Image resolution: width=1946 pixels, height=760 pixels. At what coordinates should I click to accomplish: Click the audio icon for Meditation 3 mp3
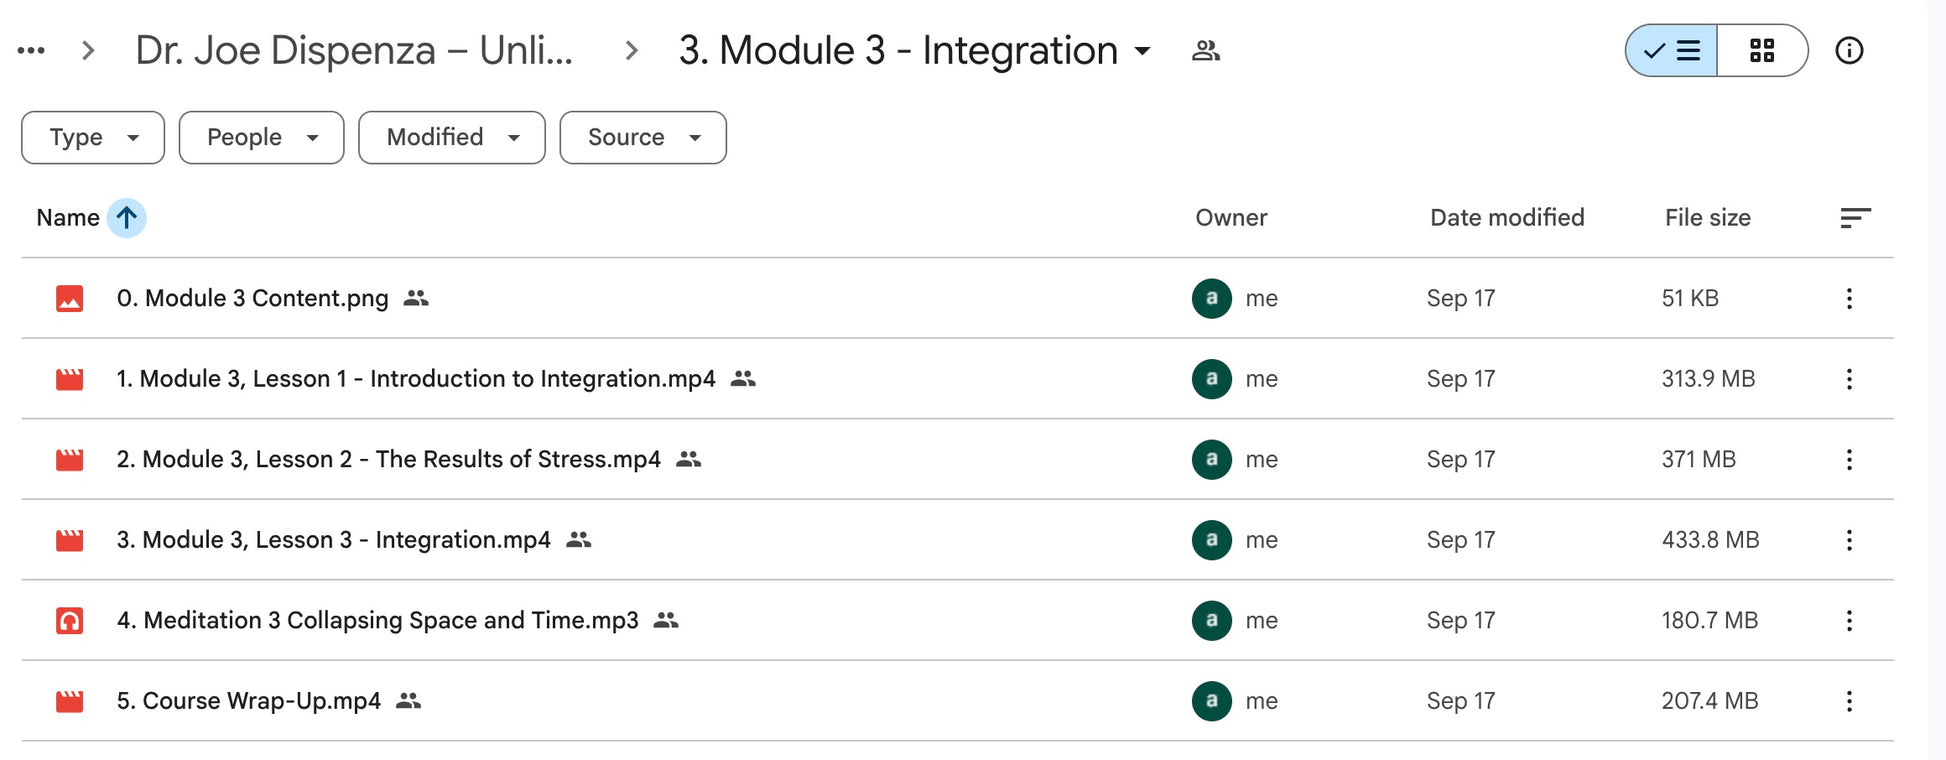[69, 621]
